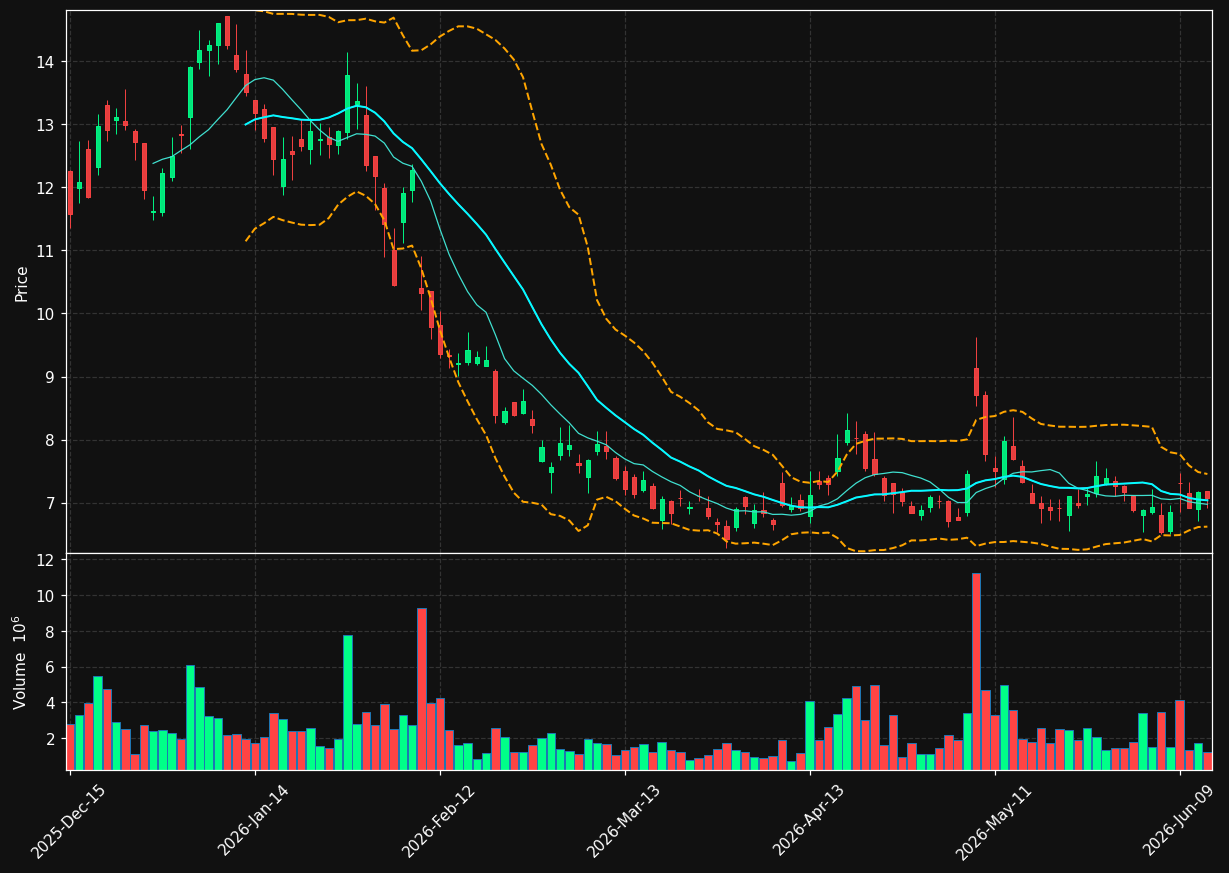Select the 2026-Feb-12 x-axis label
Image resolution: width=1229 pixels, height=873 pixels.
[438, 822]
